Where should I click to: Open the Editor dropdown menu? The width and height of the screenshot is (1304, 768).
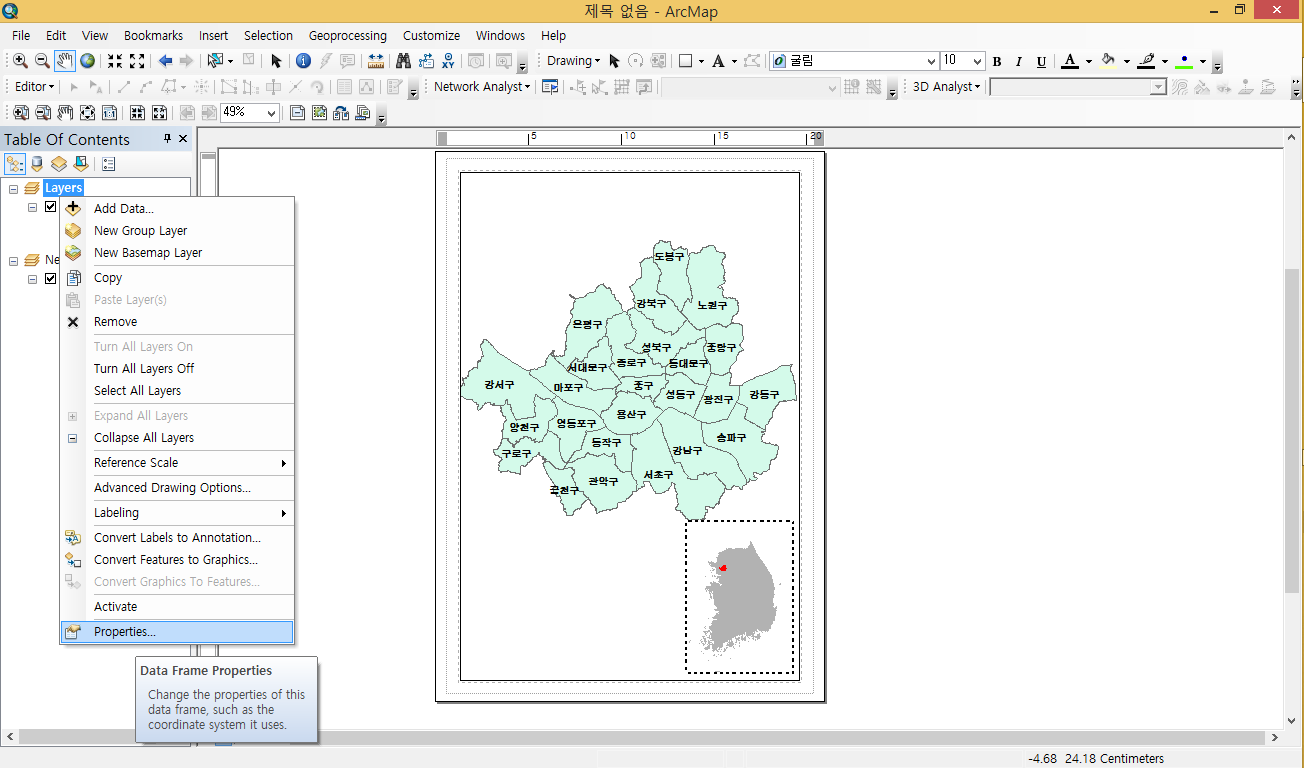point(34,87)
